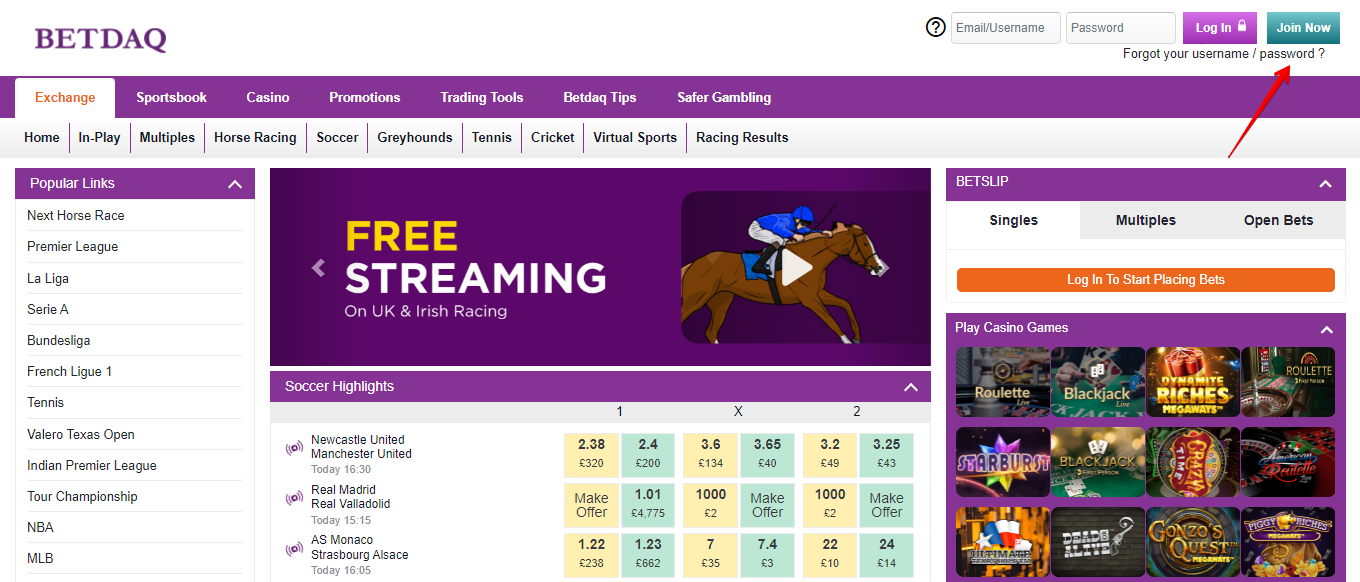Open In-Play in the sub-navigation
The height and width of the screenshot is (582, 1360).
tap(99, 138)
